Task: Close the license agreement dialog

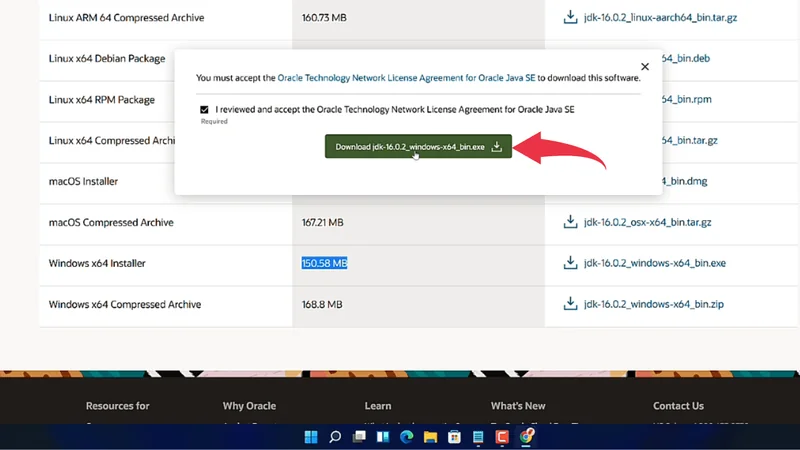Action: [x=644, y=67]
